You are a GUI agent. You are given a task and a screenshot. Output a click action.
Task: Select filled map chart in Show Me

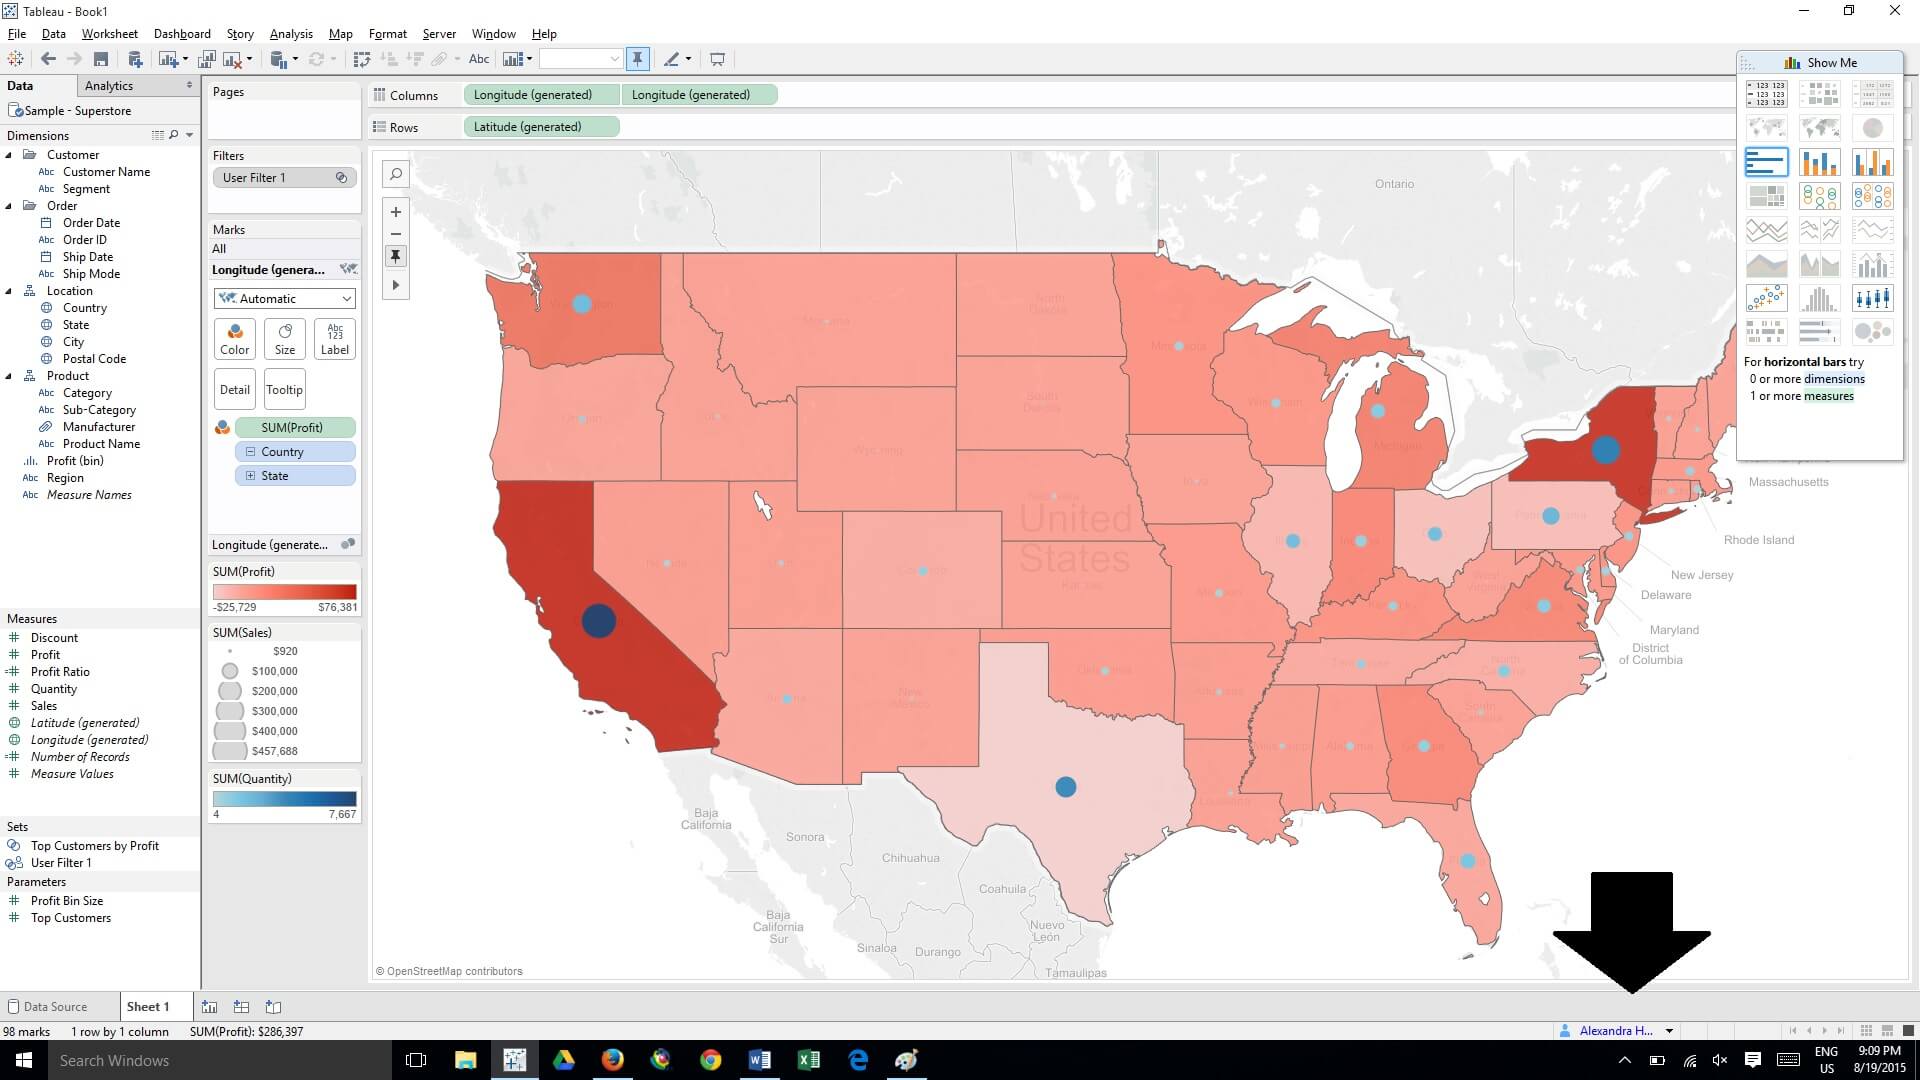(1819, 128)
